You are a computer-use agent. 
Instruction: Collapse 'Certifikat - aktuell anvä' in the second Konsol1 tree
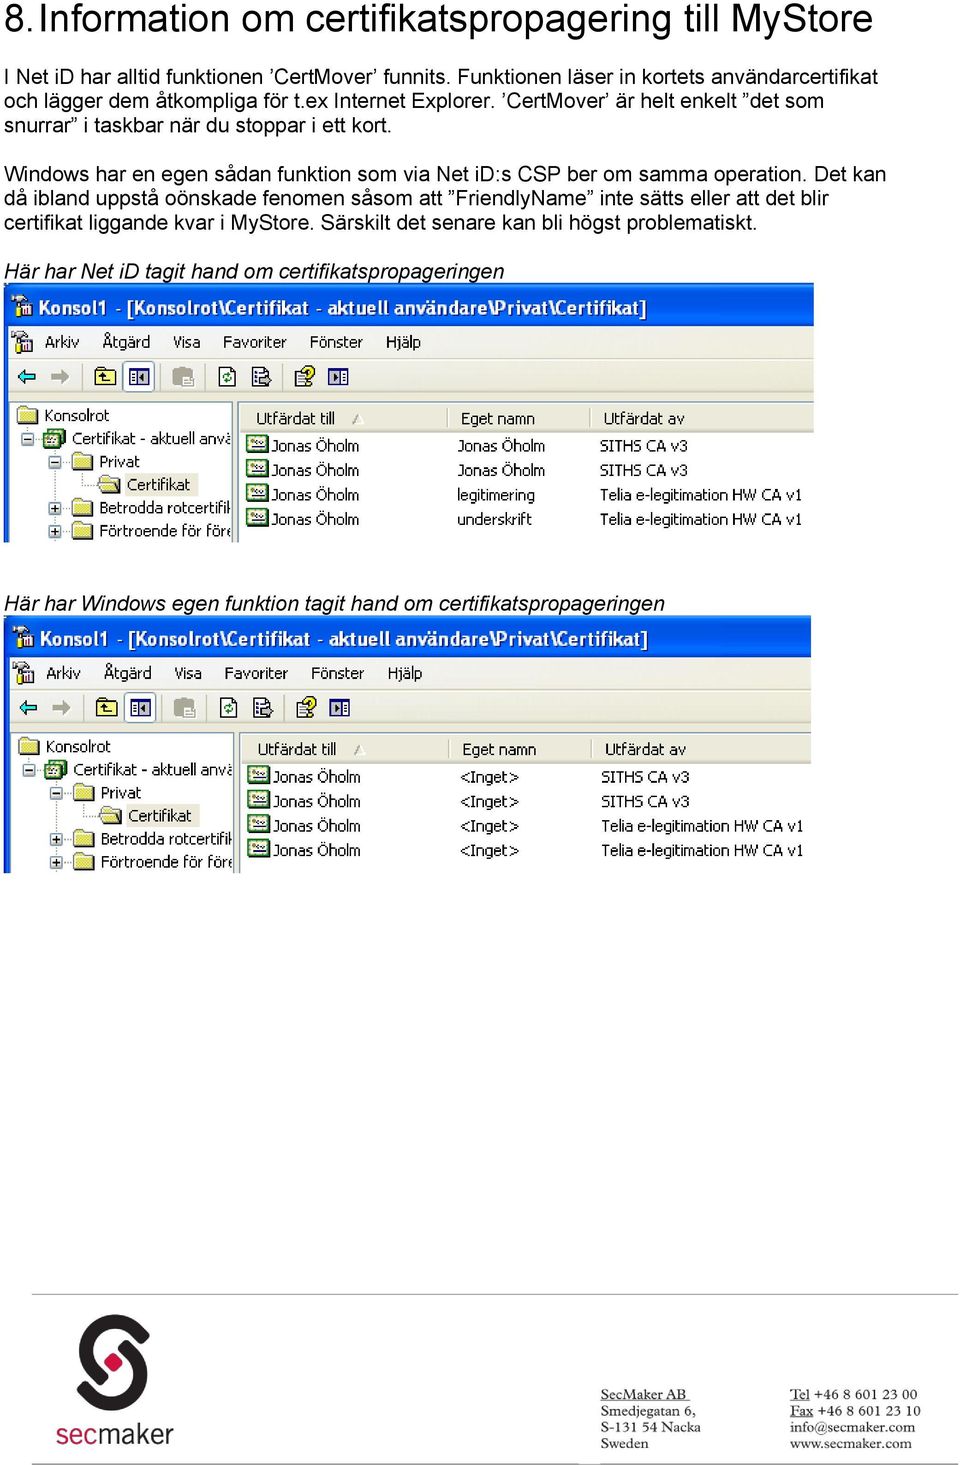[x=29, y=770]
